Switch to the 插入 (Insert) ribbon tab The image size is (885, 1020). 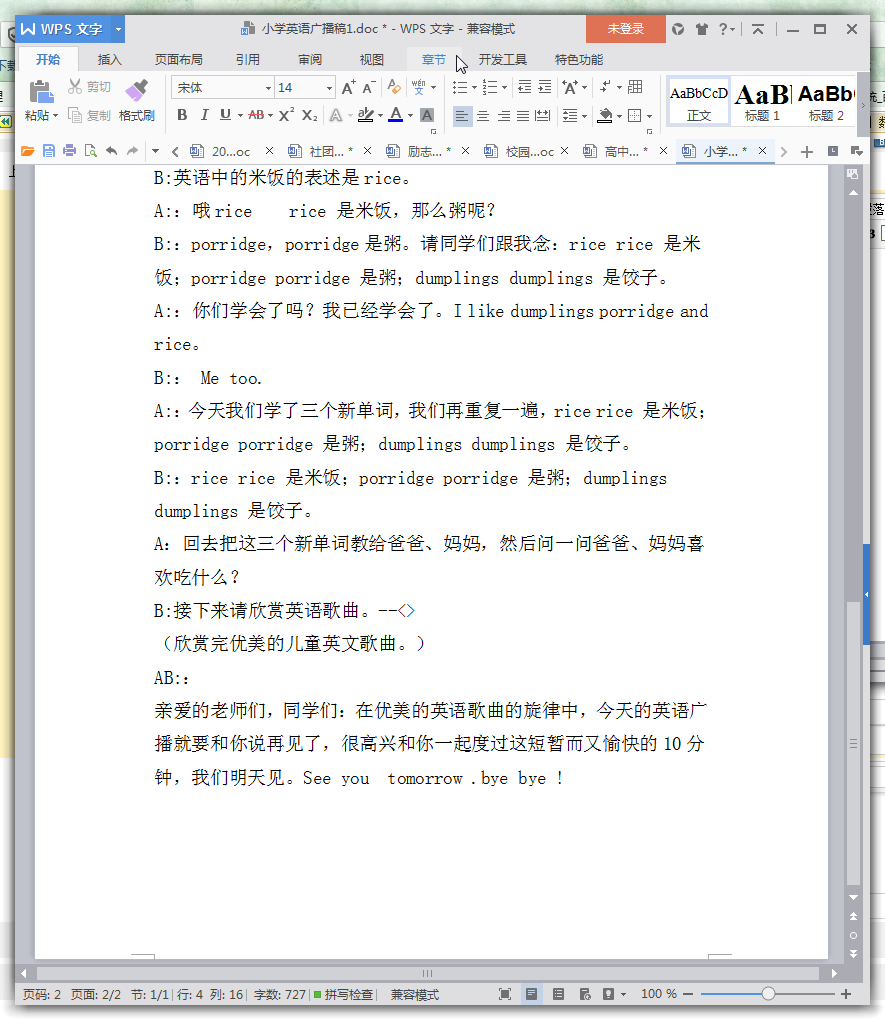click(x=109, y=60)
